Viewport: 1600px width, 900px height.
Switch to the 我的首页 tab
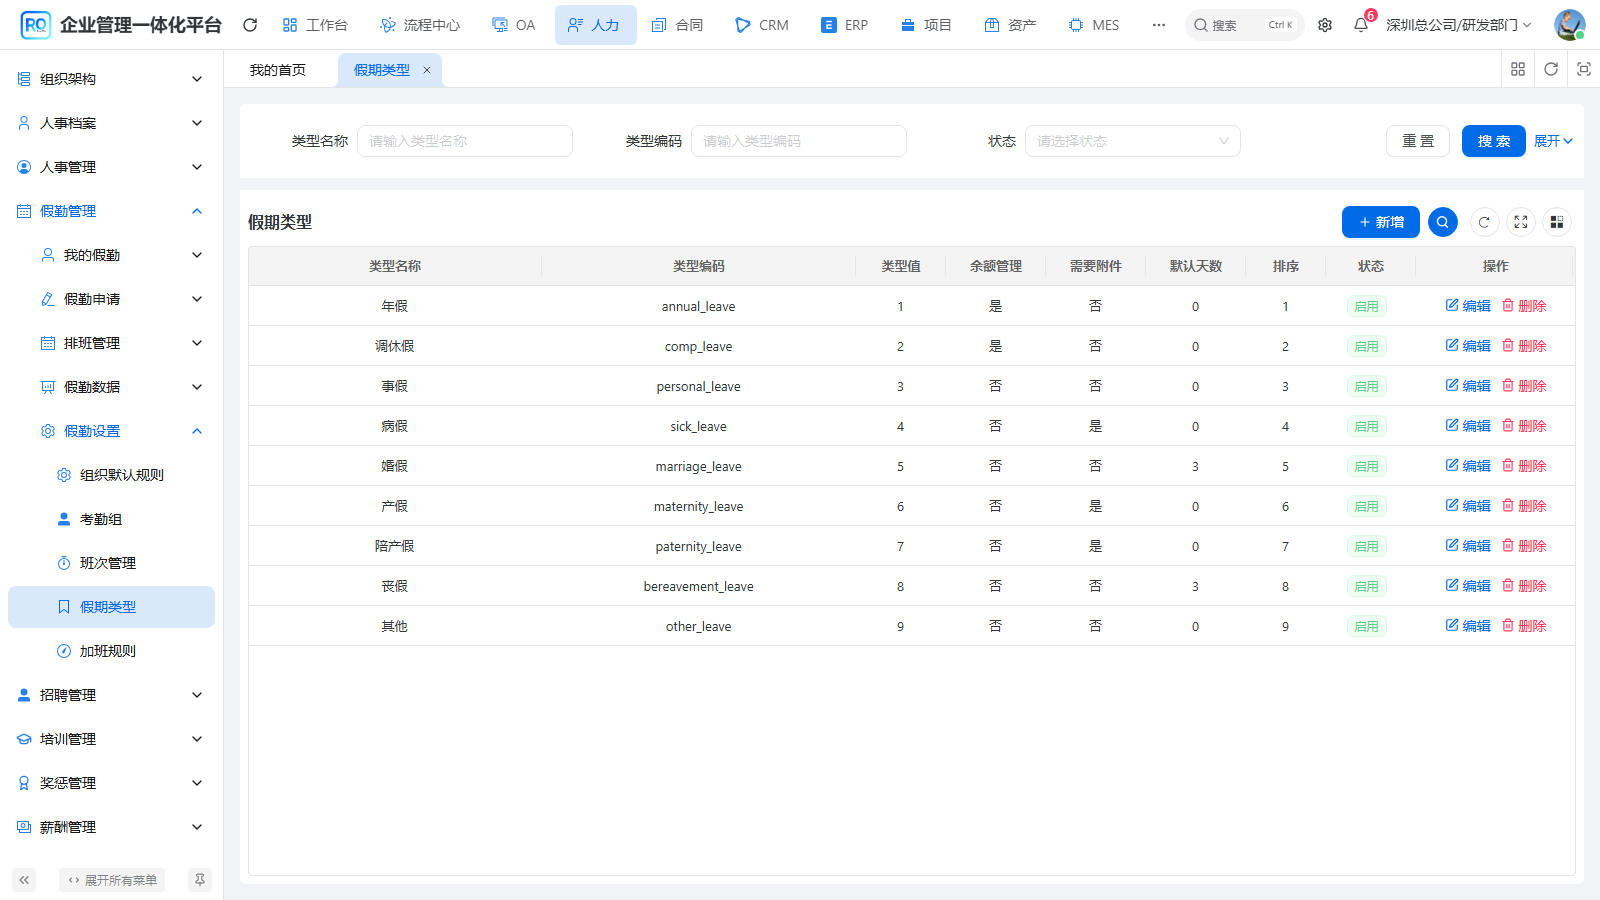click(278, 70)
